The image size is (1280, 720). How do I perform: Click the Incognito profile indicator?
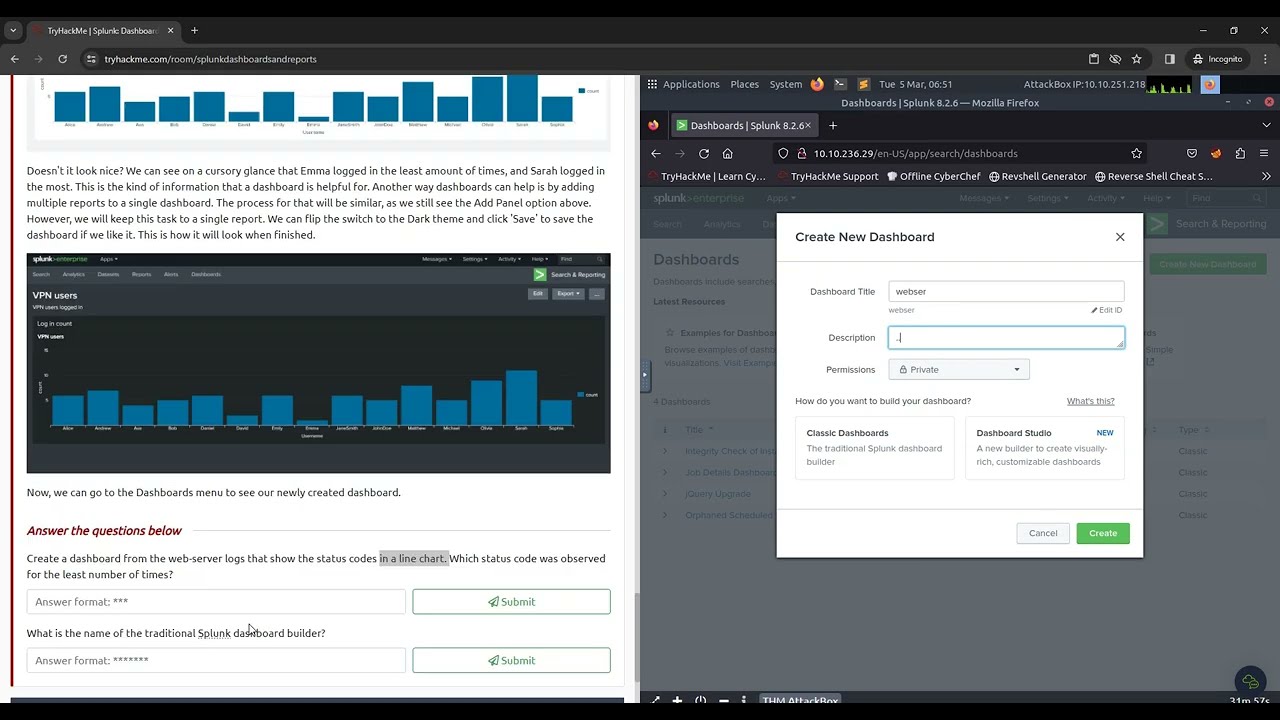pyautogui.click(x=1217, y=59)
